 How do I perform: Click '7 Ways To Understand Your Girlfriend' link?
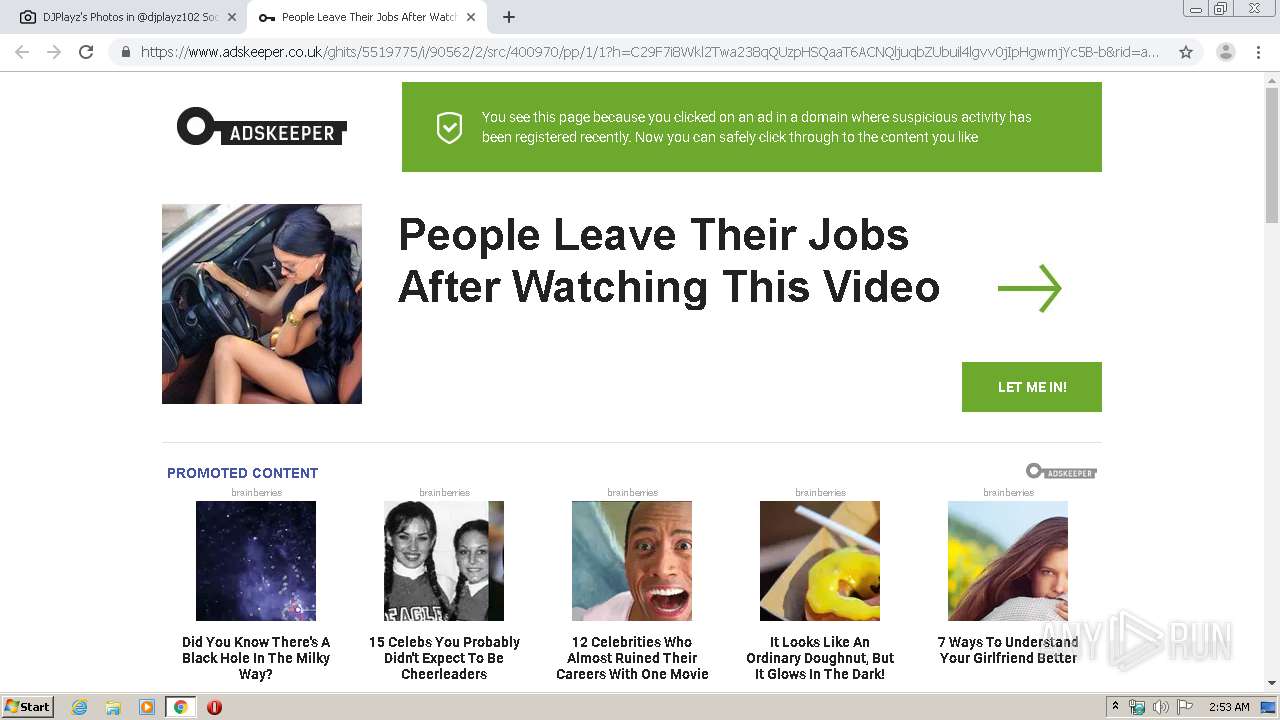(1008, 650)
